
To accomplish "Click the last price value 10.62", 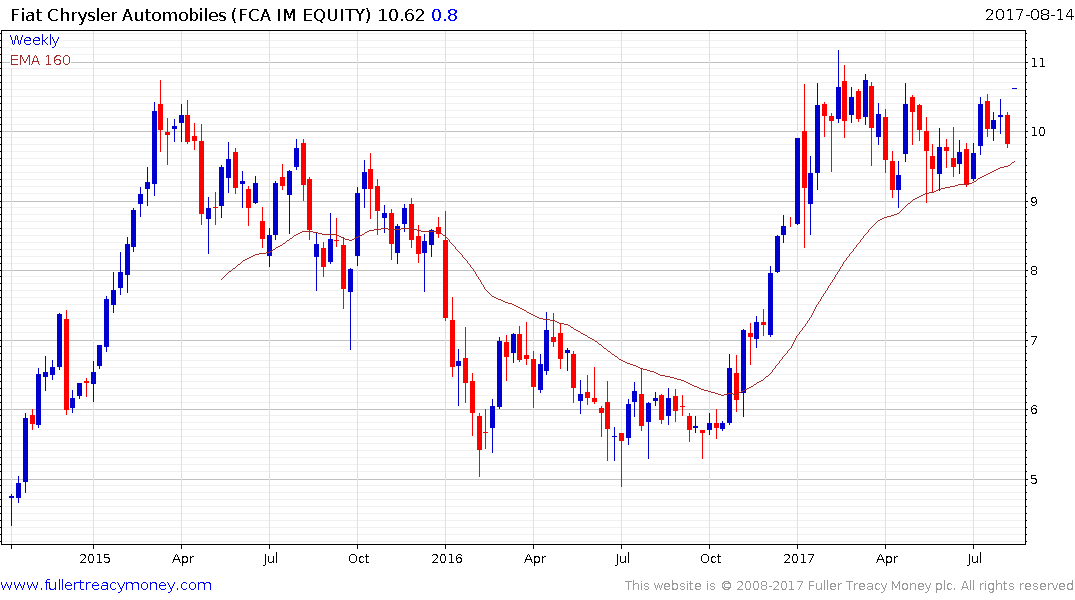I will pos(401,14).
